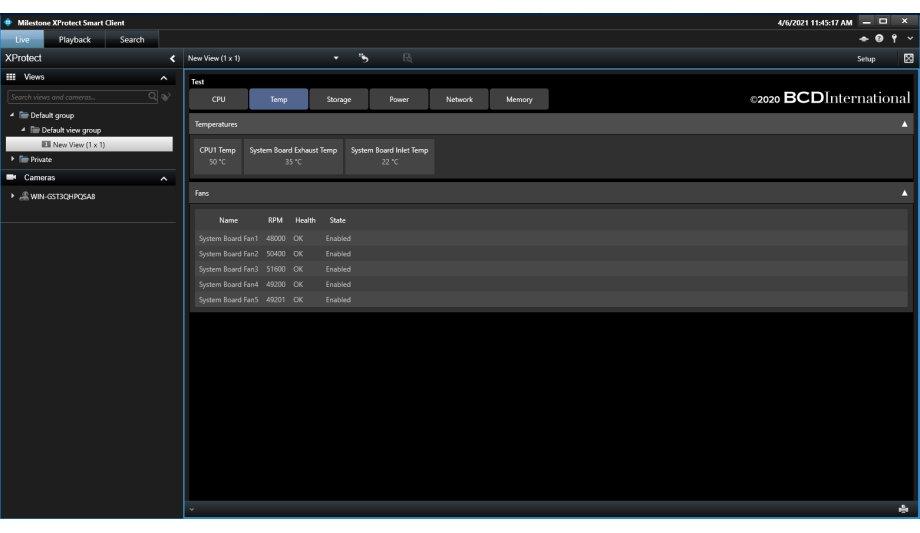Click the reload view icon in toolbar
920x533 pixels.
364,58
